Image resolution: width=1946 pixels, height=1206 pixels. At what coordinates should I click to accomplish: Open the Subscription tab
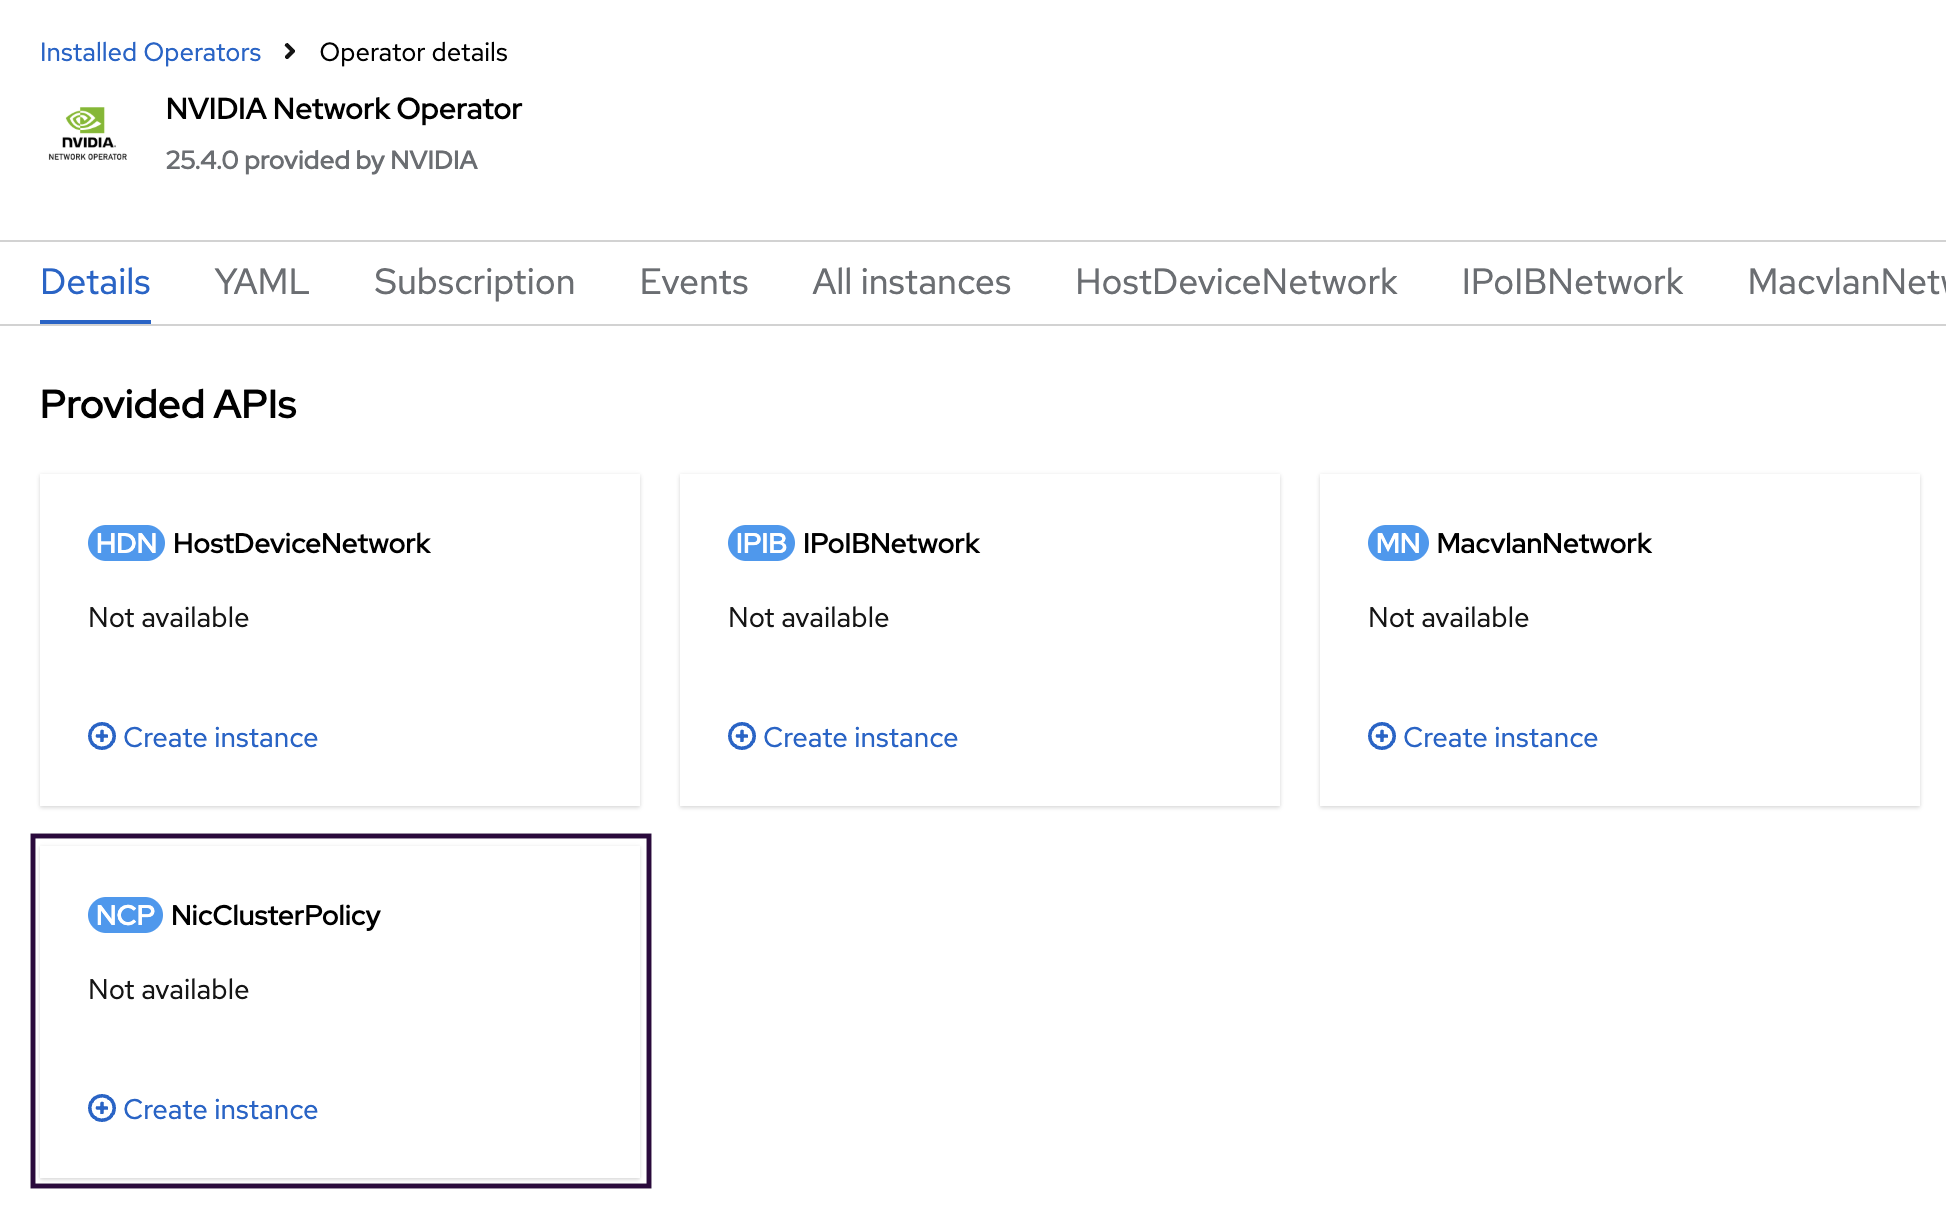(474, 282)
